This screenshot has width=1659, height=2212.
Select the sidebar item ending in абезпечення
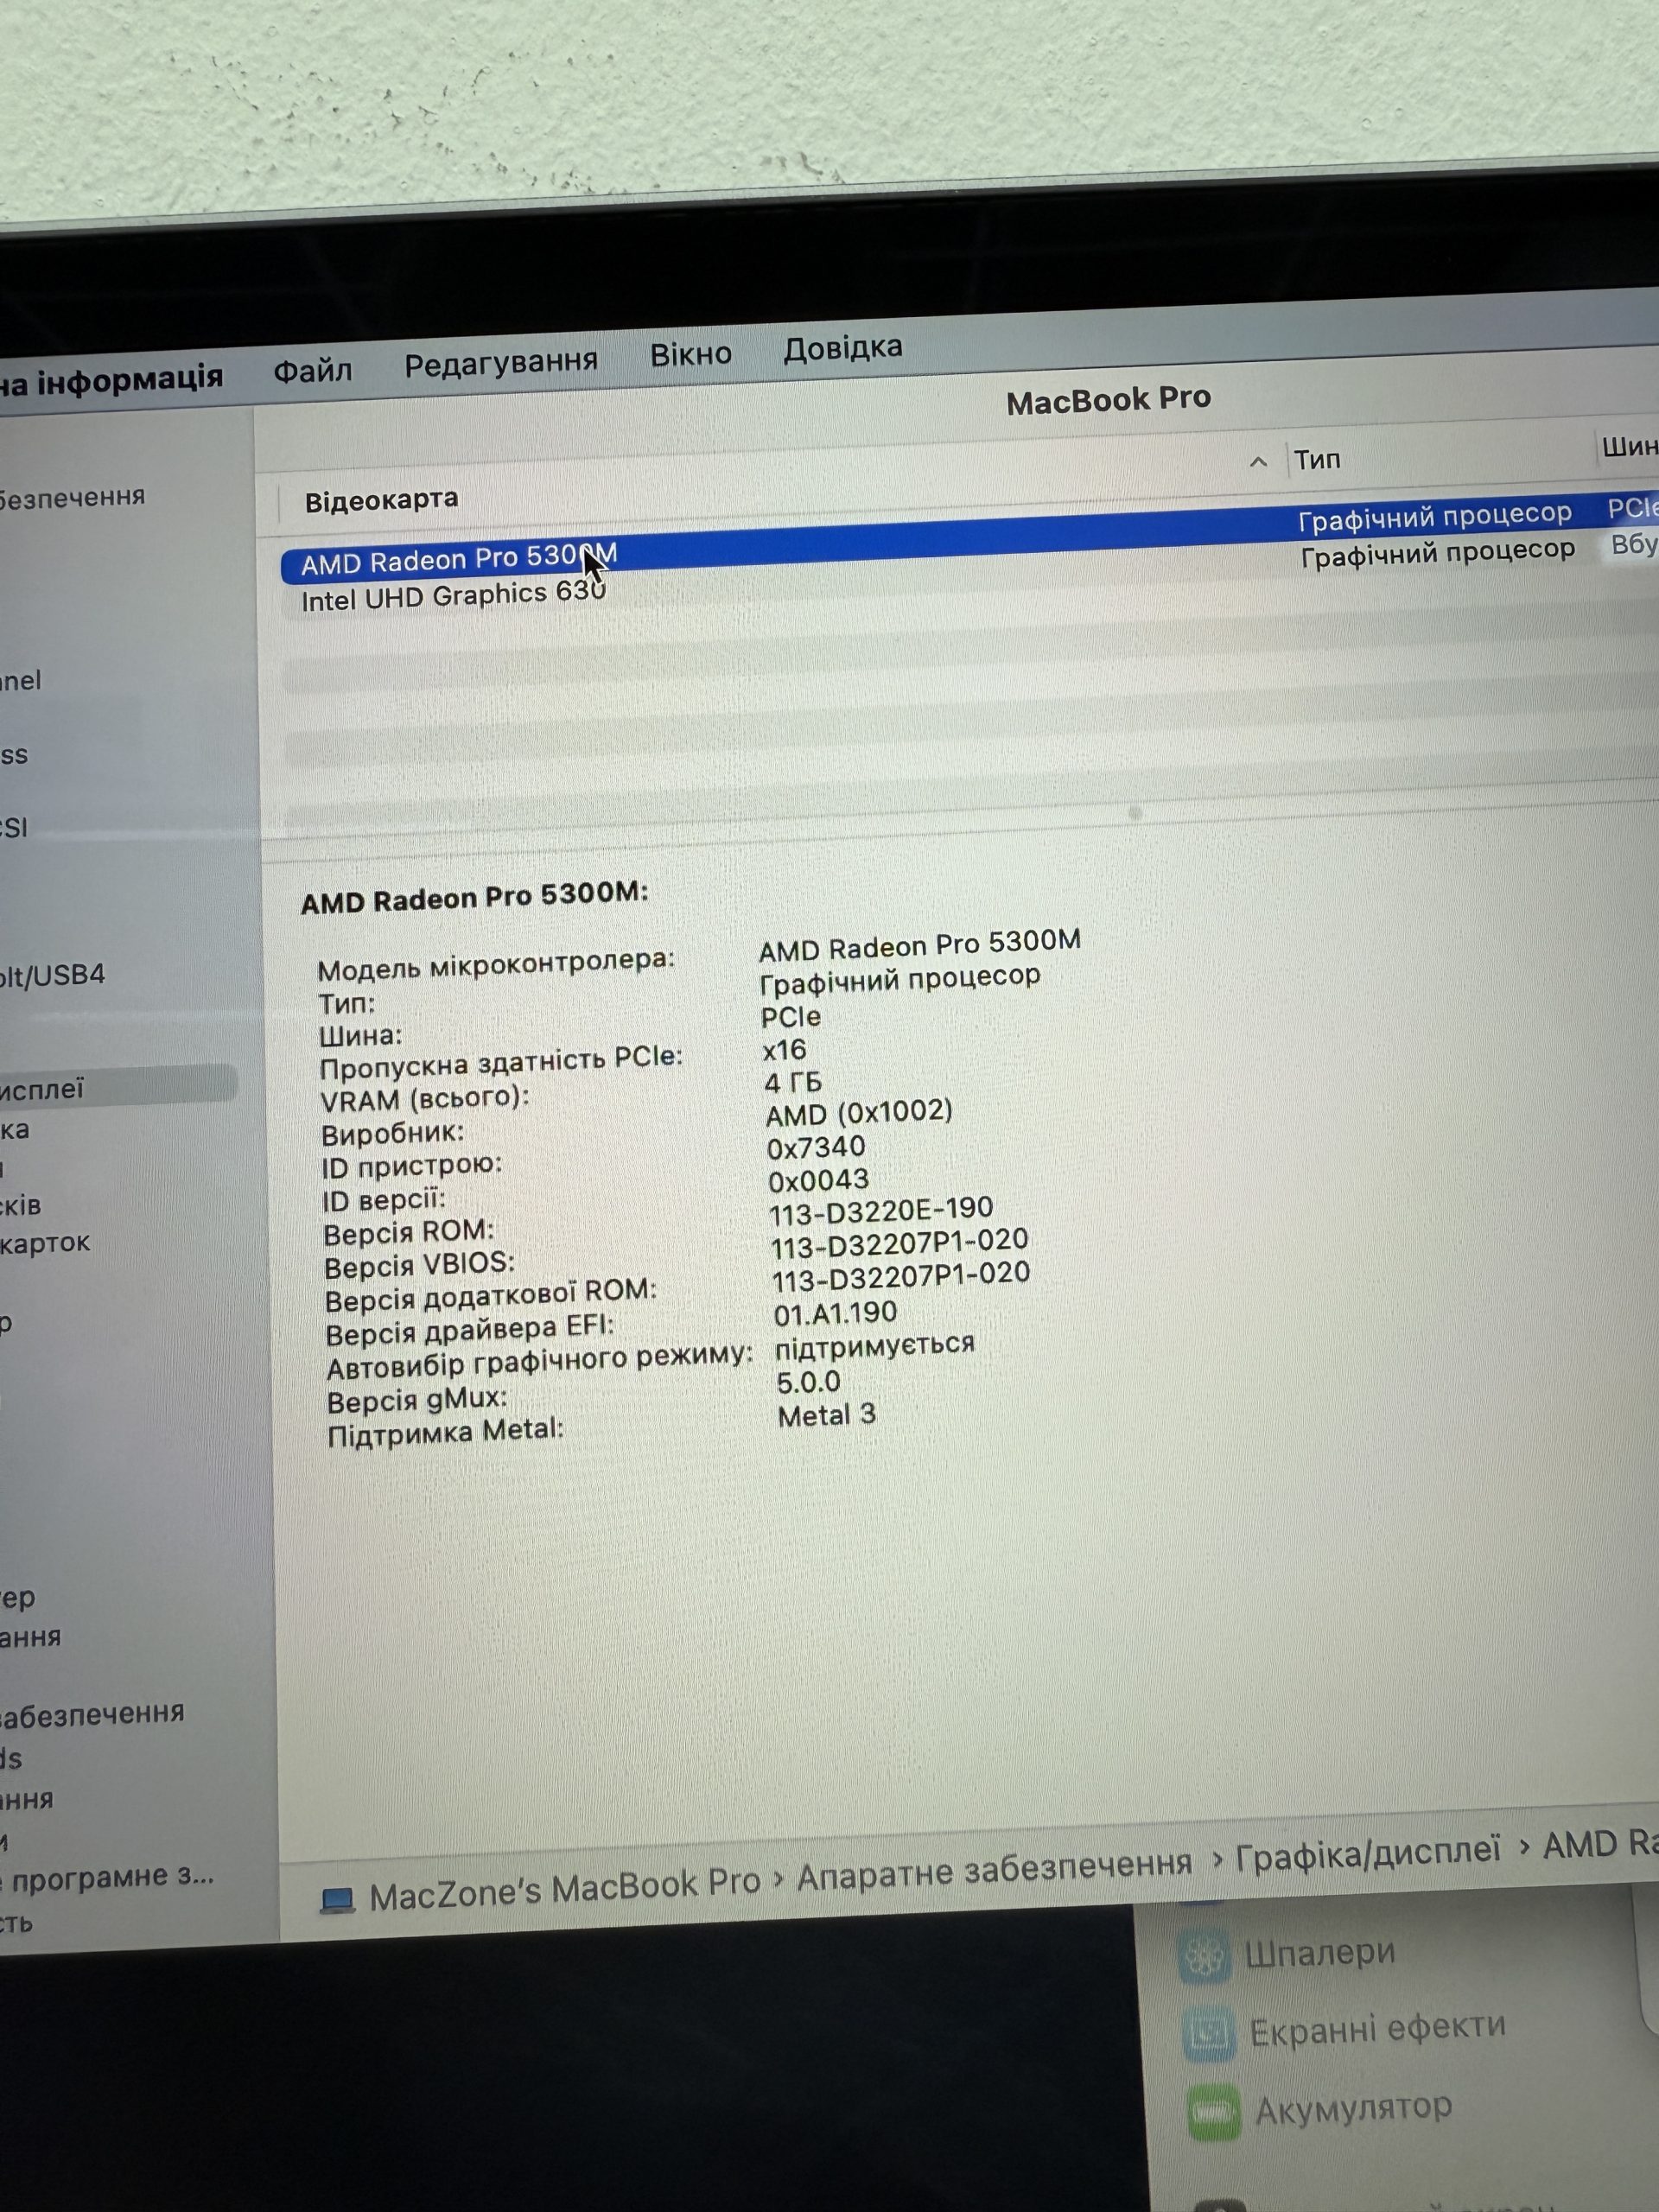coord(92,1714)
